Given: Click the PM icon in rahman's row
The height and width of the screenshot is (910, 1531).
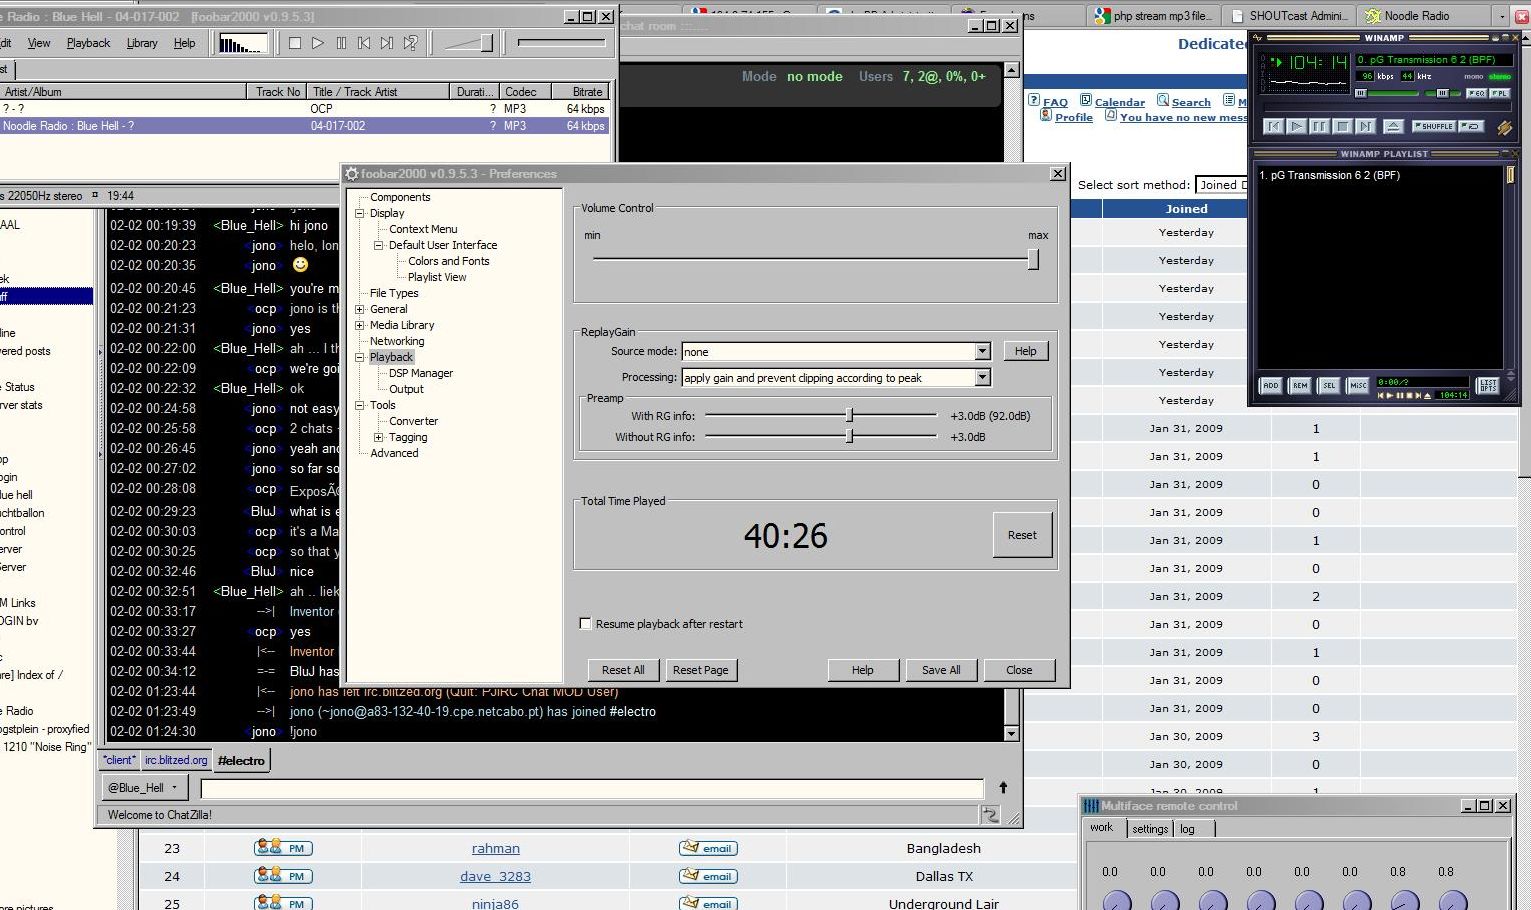Looking at the screenshot, I should click(x=284, y=848).
